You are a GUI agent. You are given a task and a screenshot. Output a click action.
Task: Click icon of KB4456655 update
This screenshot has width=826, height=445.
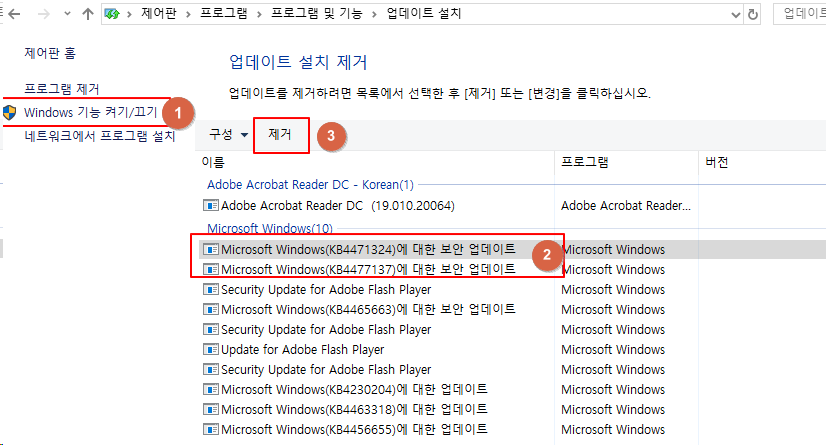(x=211, y=429)
